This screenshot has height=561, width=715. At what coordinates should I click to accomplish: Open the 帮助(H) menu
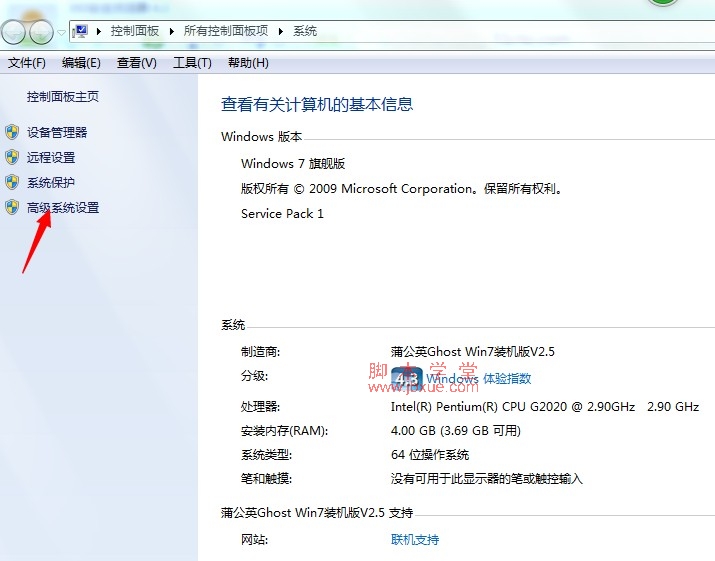click(x=248, y=62)
